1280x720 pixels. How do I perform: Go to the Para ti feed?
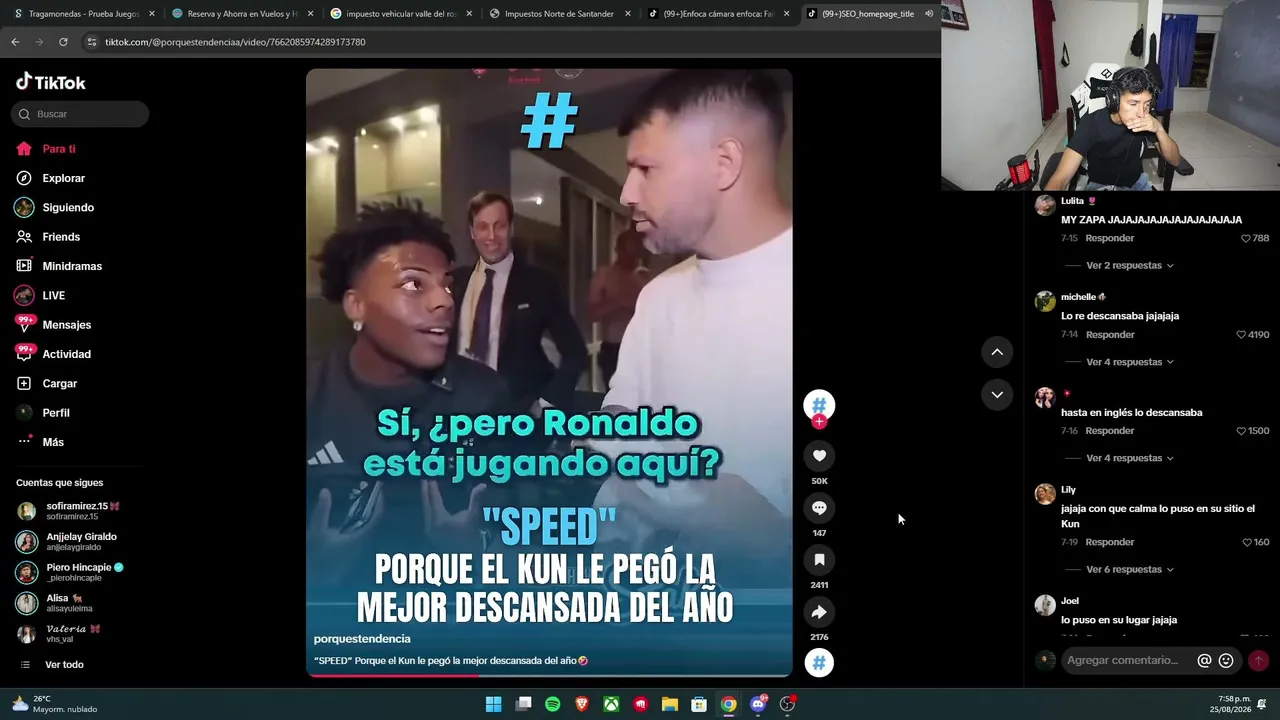(x=59, y=149)
